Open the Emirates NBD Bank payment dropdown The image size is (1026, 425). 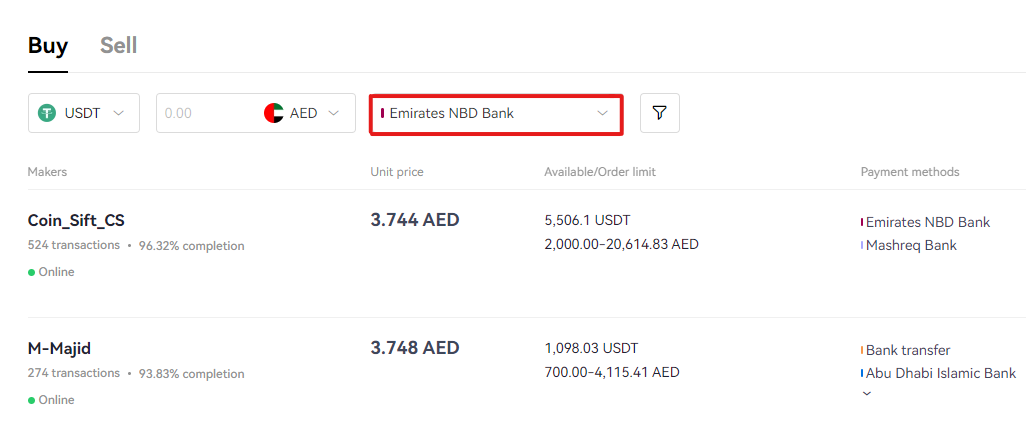click(496, 114)
